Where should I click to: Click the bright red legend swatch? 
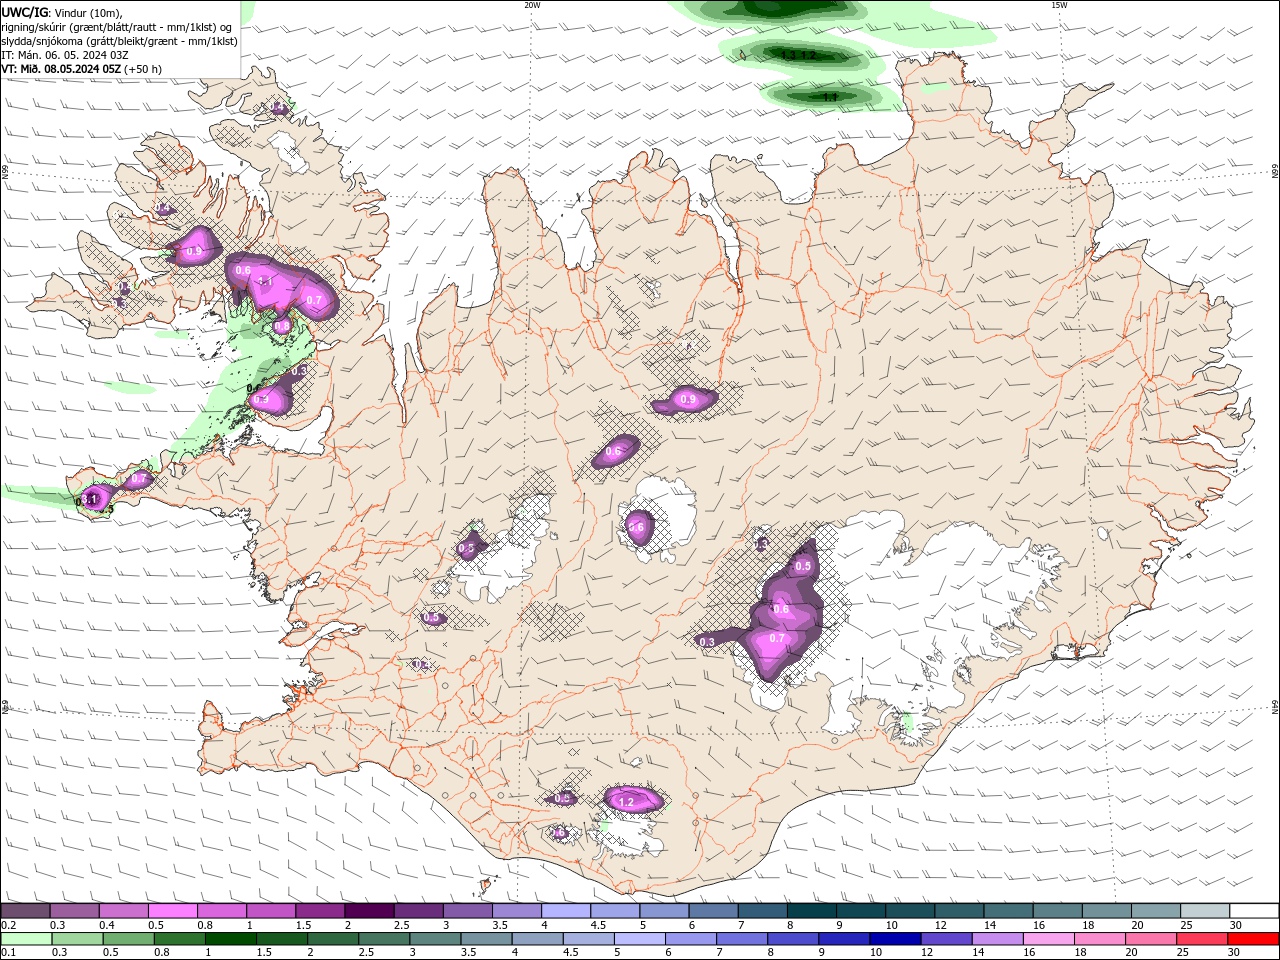coord(1254,939)
